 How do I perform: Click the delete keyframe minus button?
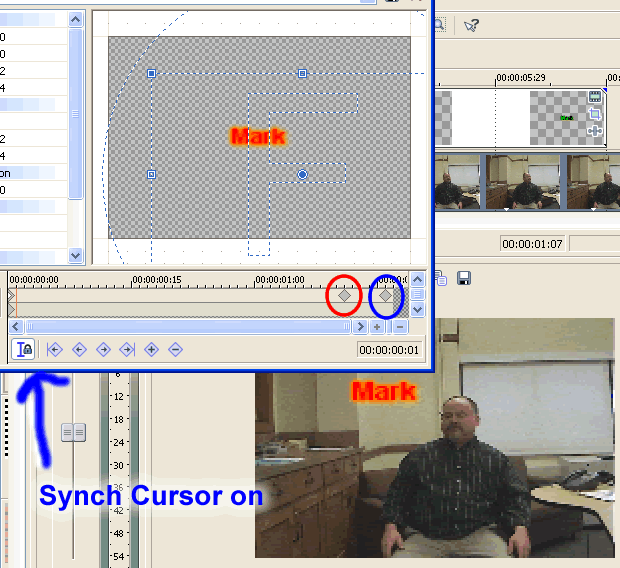(x=175, y=349)
